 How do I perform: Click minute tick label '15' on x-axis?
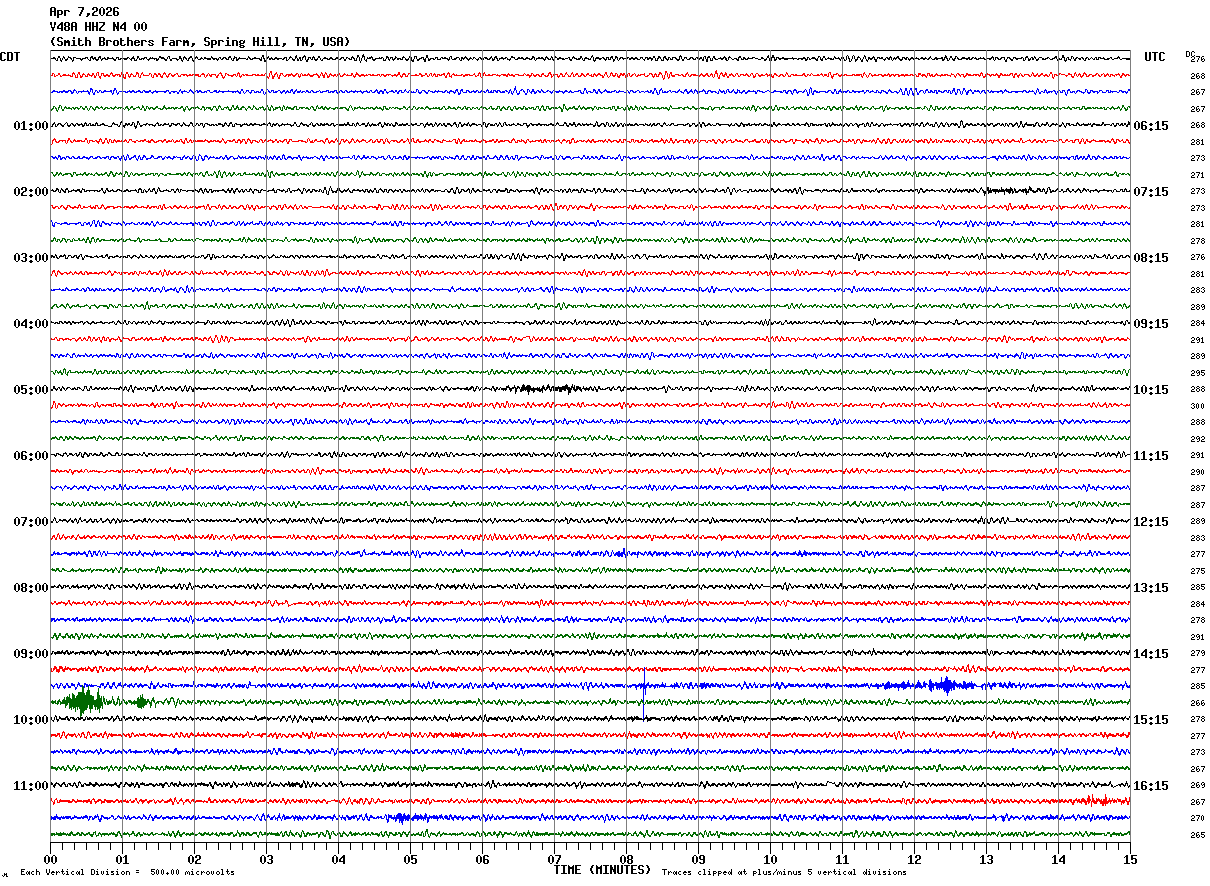click(1130, 859)
